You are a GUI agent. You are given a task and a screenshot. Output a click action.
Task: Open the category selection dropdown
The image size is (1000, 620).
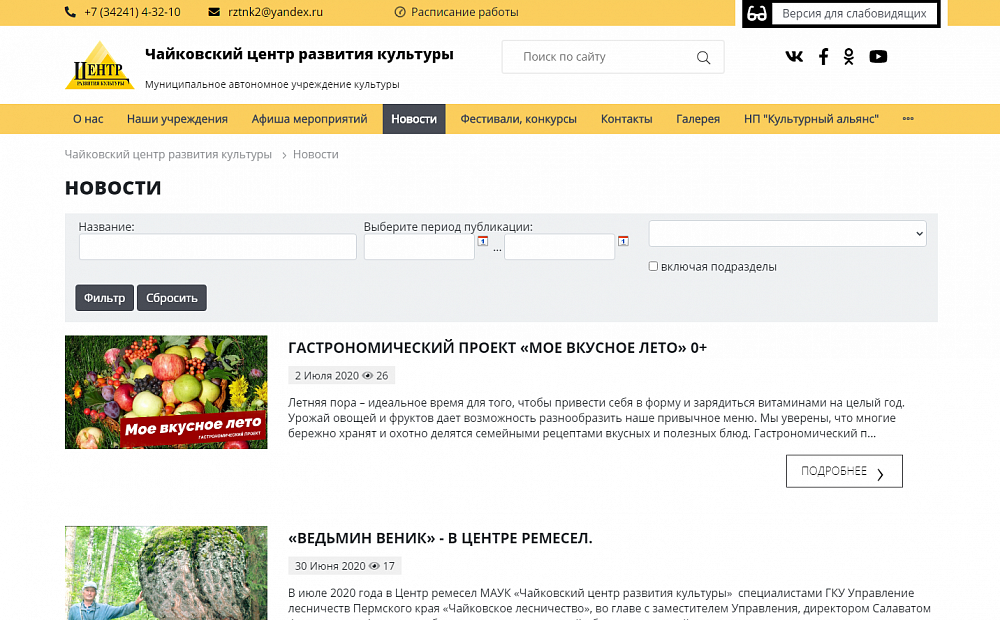[x=787, y=233]
